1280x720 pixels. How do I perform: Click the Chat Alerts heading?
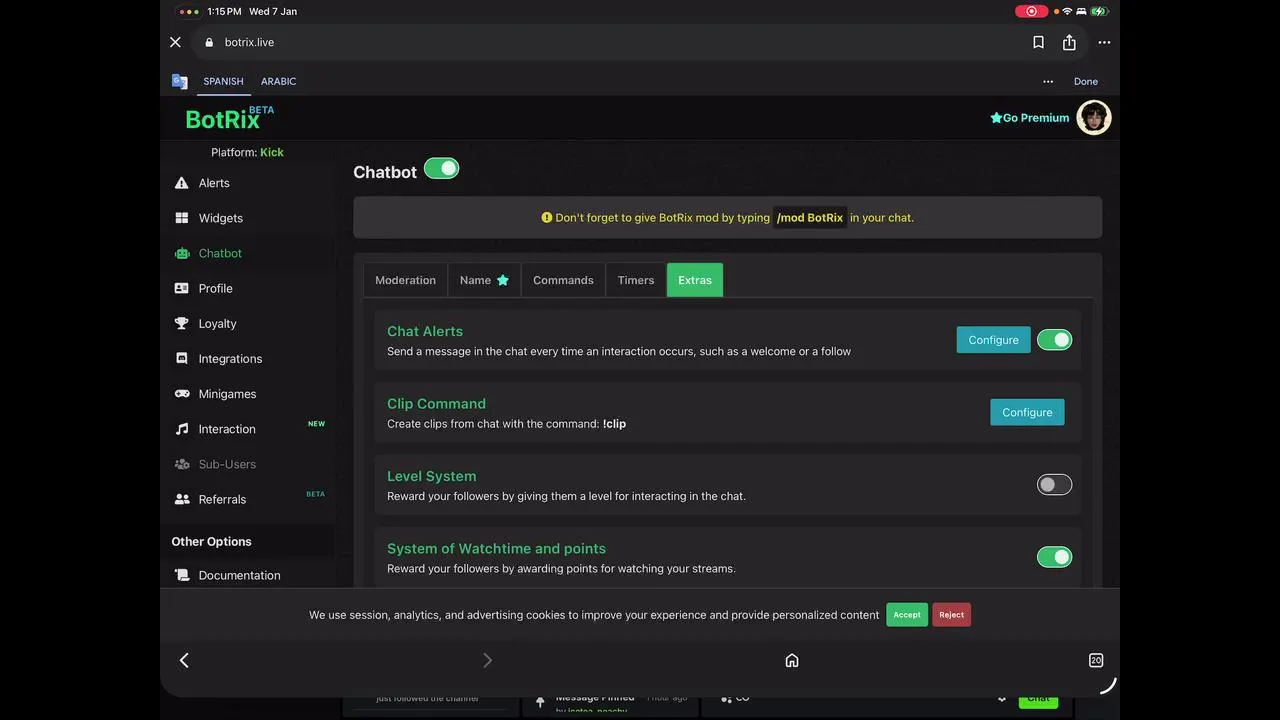(x=425, y=331)
